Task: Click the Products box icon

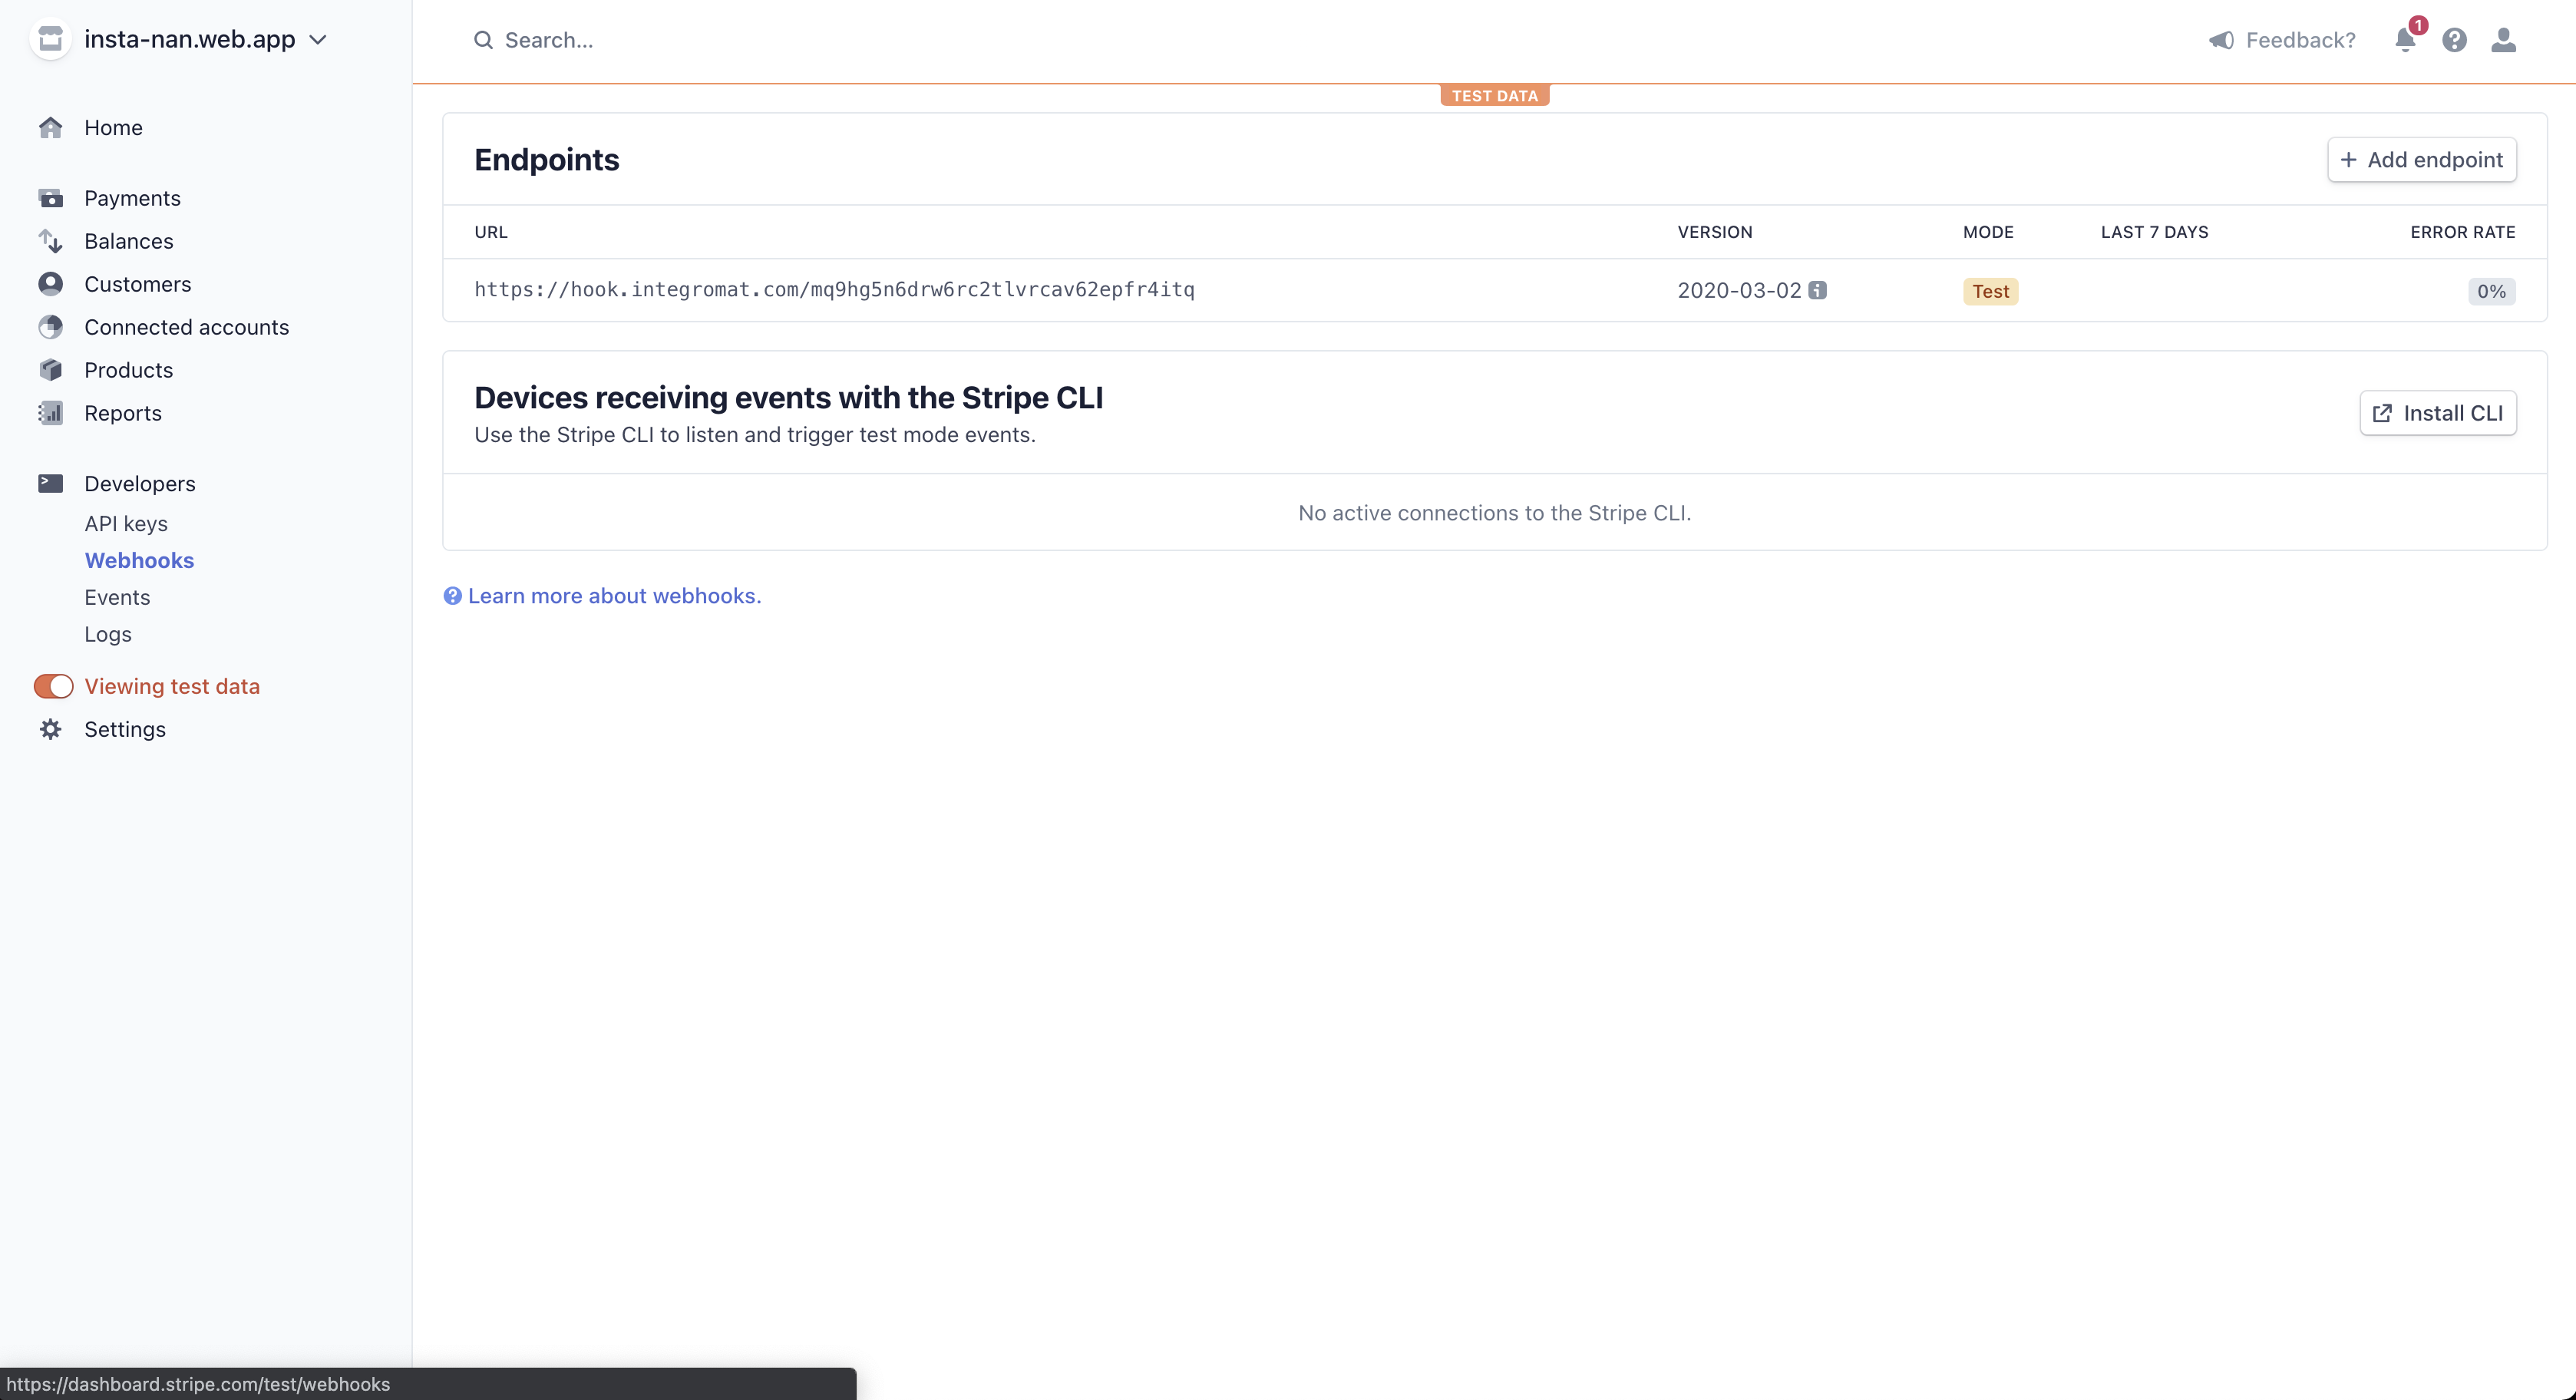Action: 51,370
